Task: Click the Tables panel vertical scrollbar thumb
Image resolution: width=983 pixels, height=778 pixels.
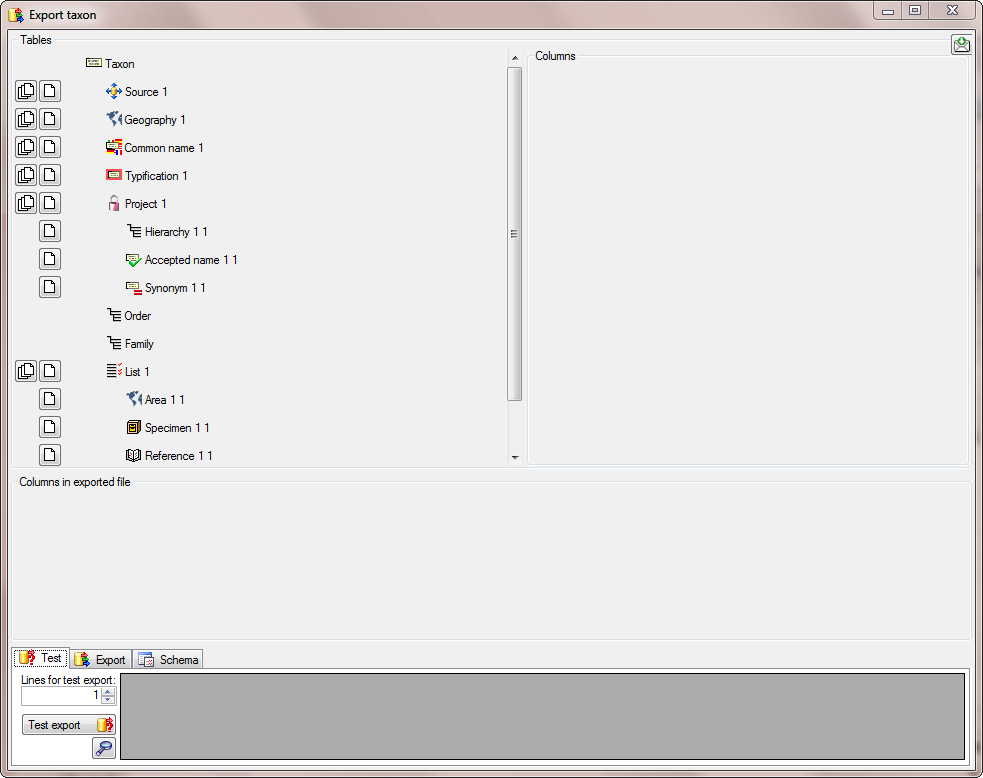Action: (514, 234)
